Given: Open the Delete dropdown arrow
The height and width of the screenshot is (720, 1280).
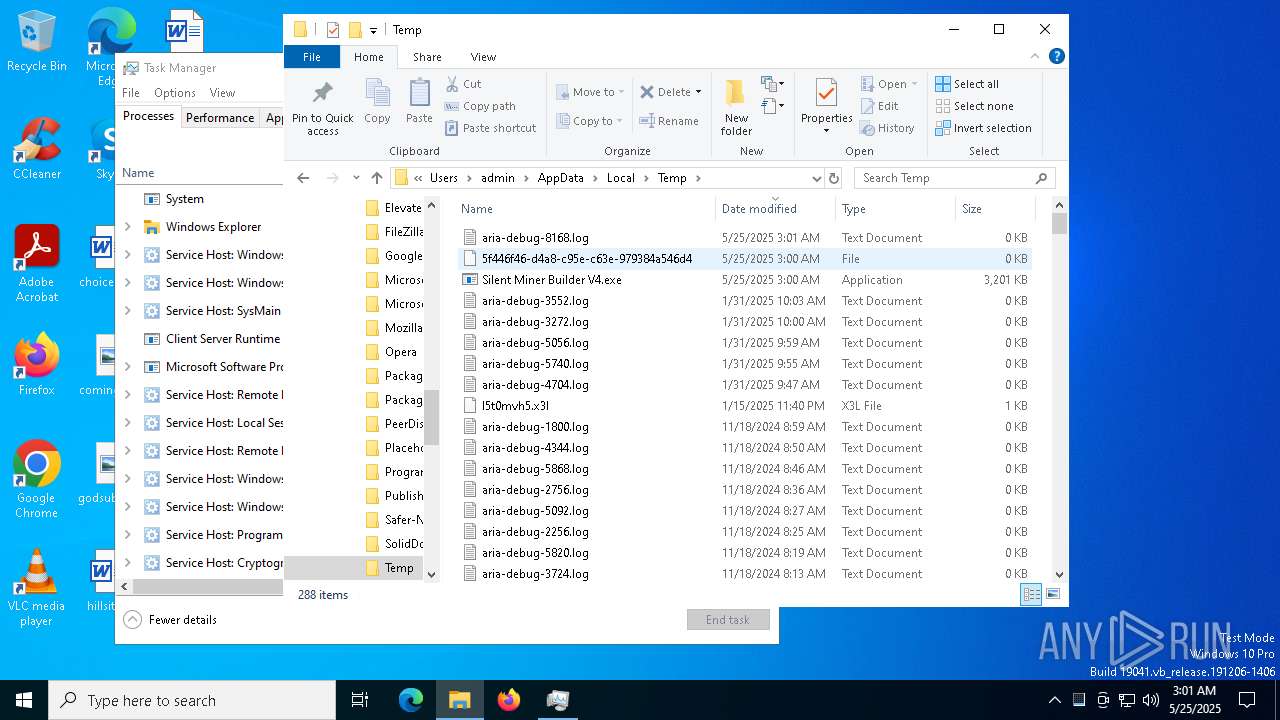Looking at the screenshot, I should (698, 92).
